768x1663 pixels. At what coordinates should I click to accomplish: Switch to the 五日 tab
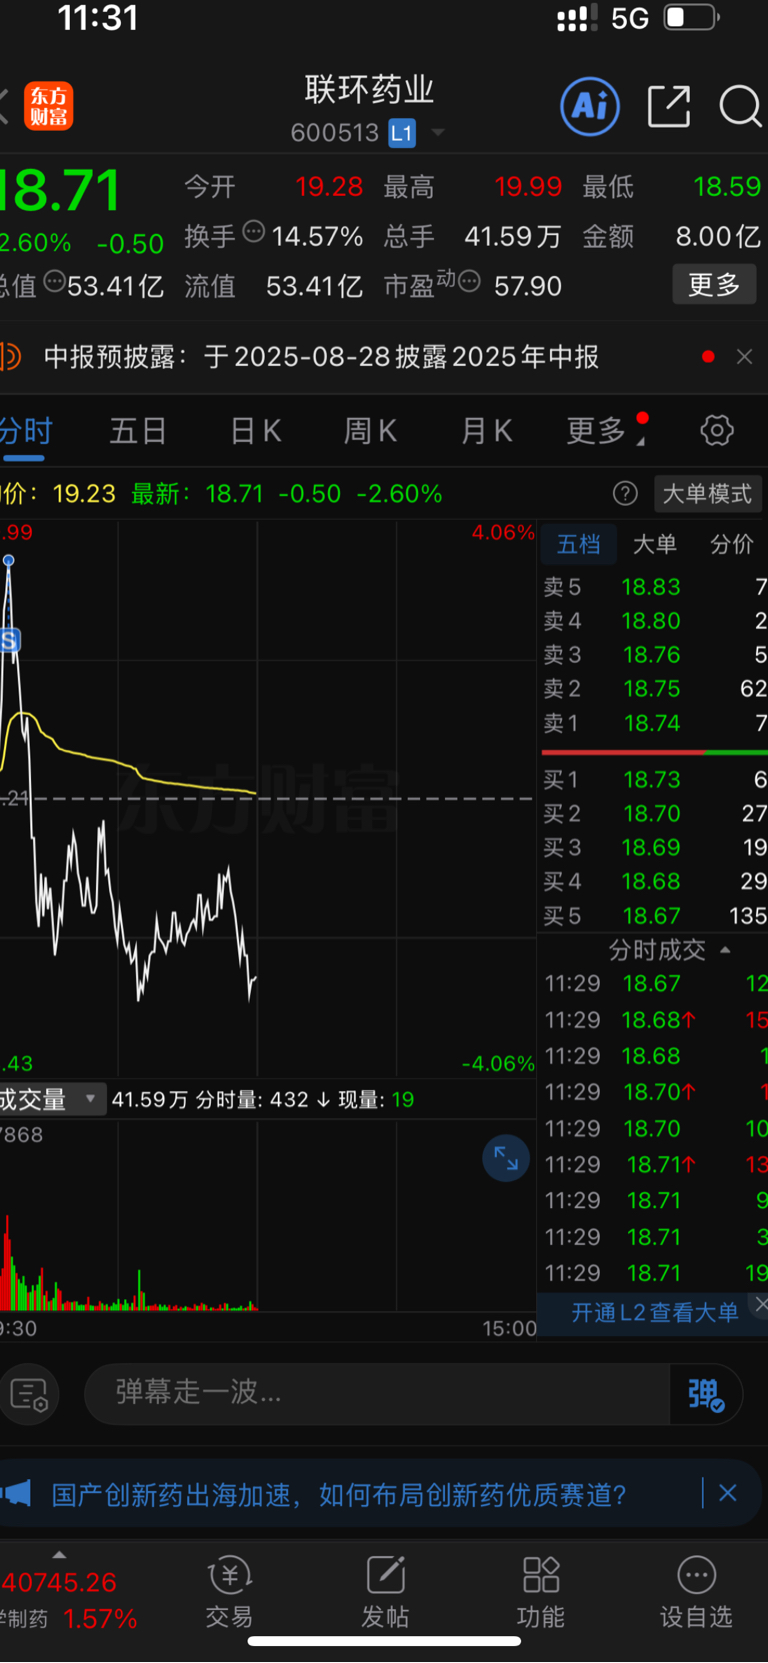point(138,431)
